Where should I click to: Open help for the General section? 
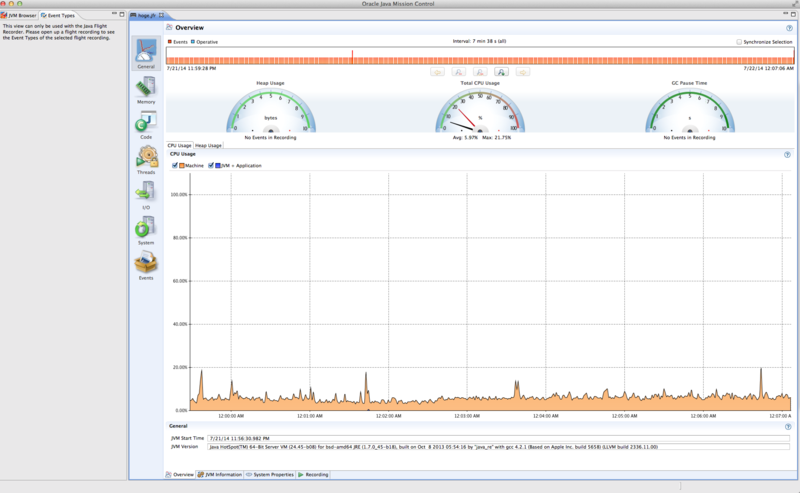point(788,427)
